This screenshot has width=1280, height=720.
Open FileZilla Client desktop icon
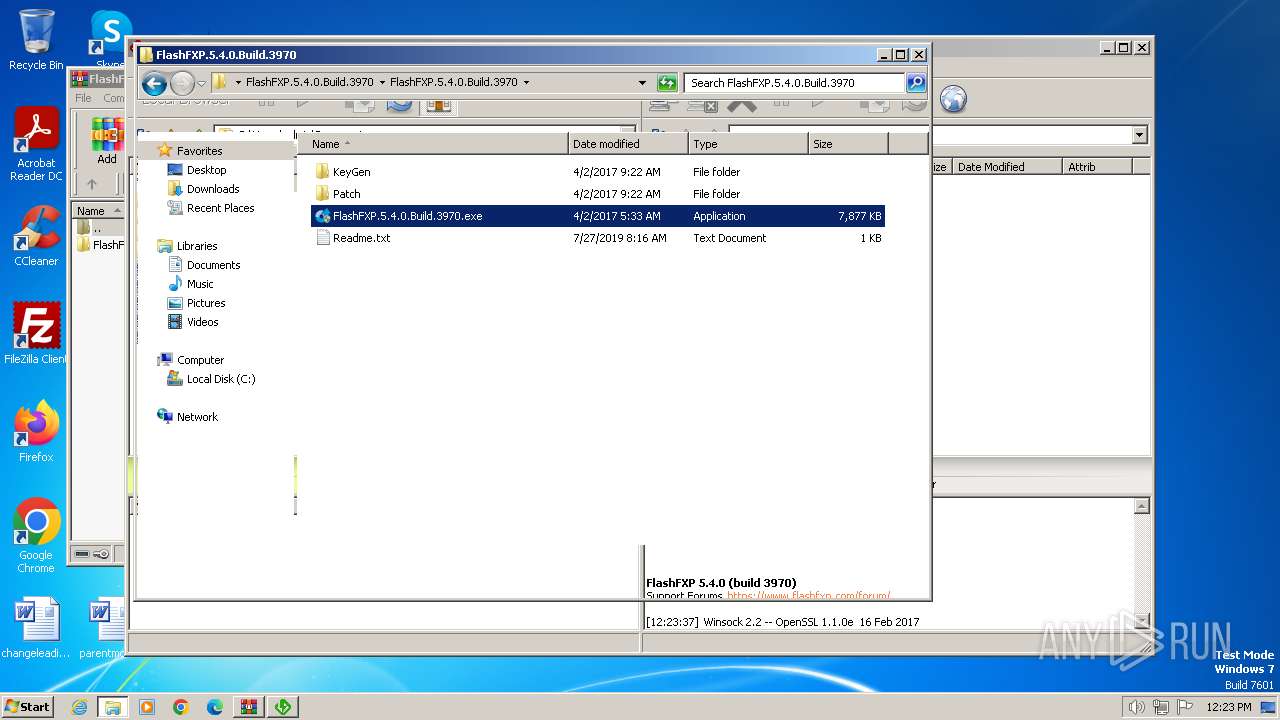36,334
